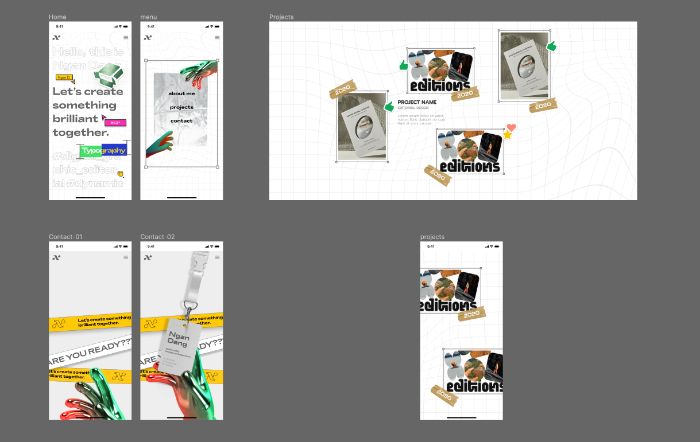Select top editions image in phone projects frame
This screenshot has width=700, height=442.
(x=450, y=290)
